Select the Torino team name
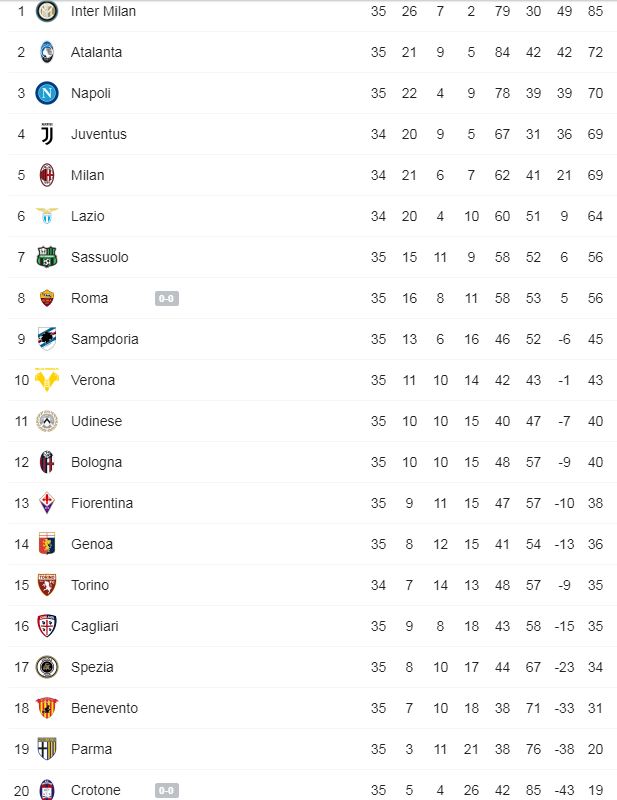The image size is (617, 800). pos(90,585)
